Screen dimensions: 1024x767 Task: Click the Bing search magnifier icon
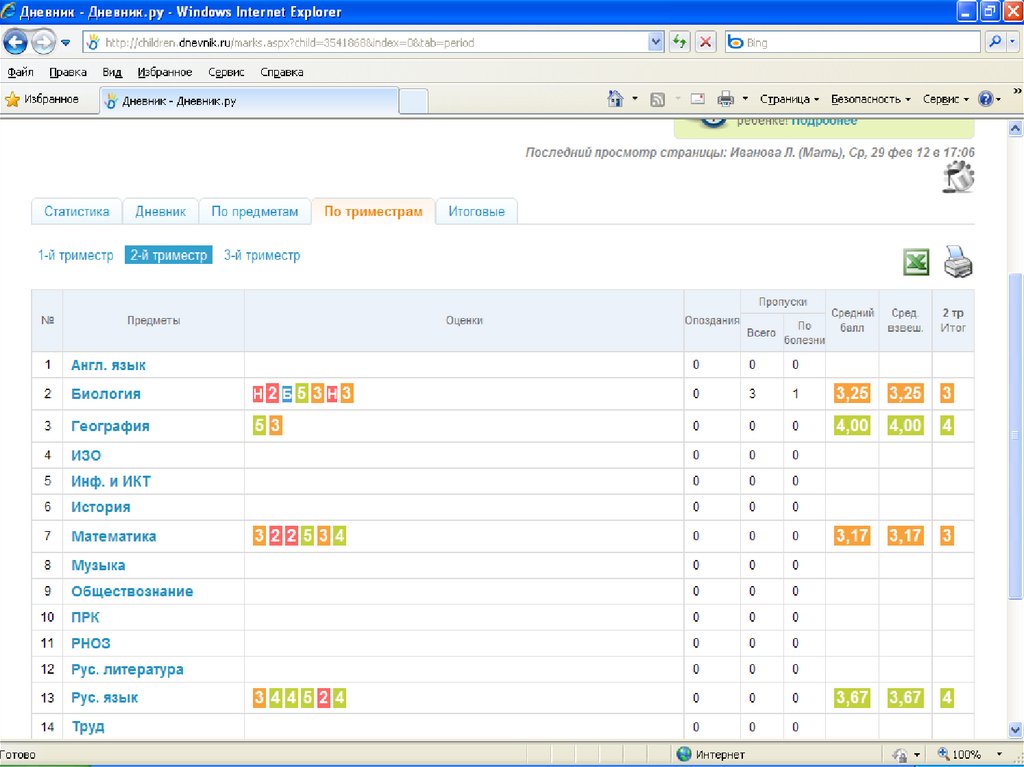995,42
